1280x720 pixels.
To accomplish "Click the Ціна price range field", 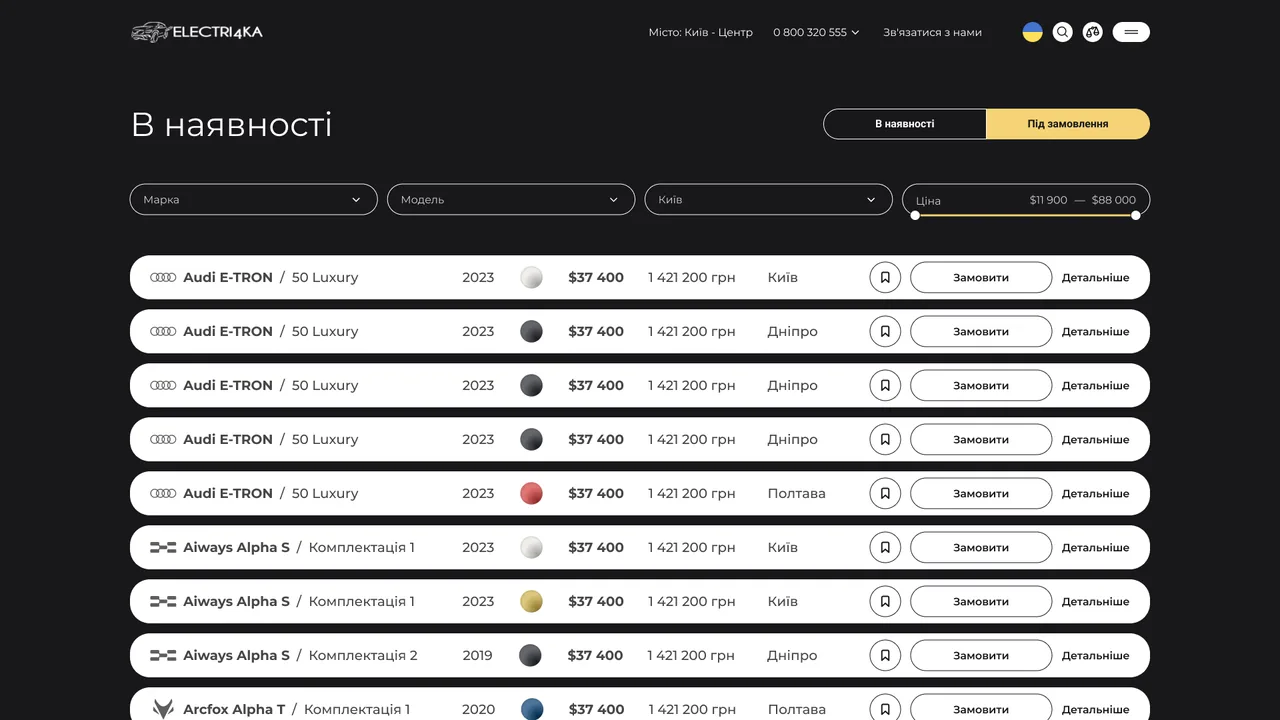I will point(1026,200).
